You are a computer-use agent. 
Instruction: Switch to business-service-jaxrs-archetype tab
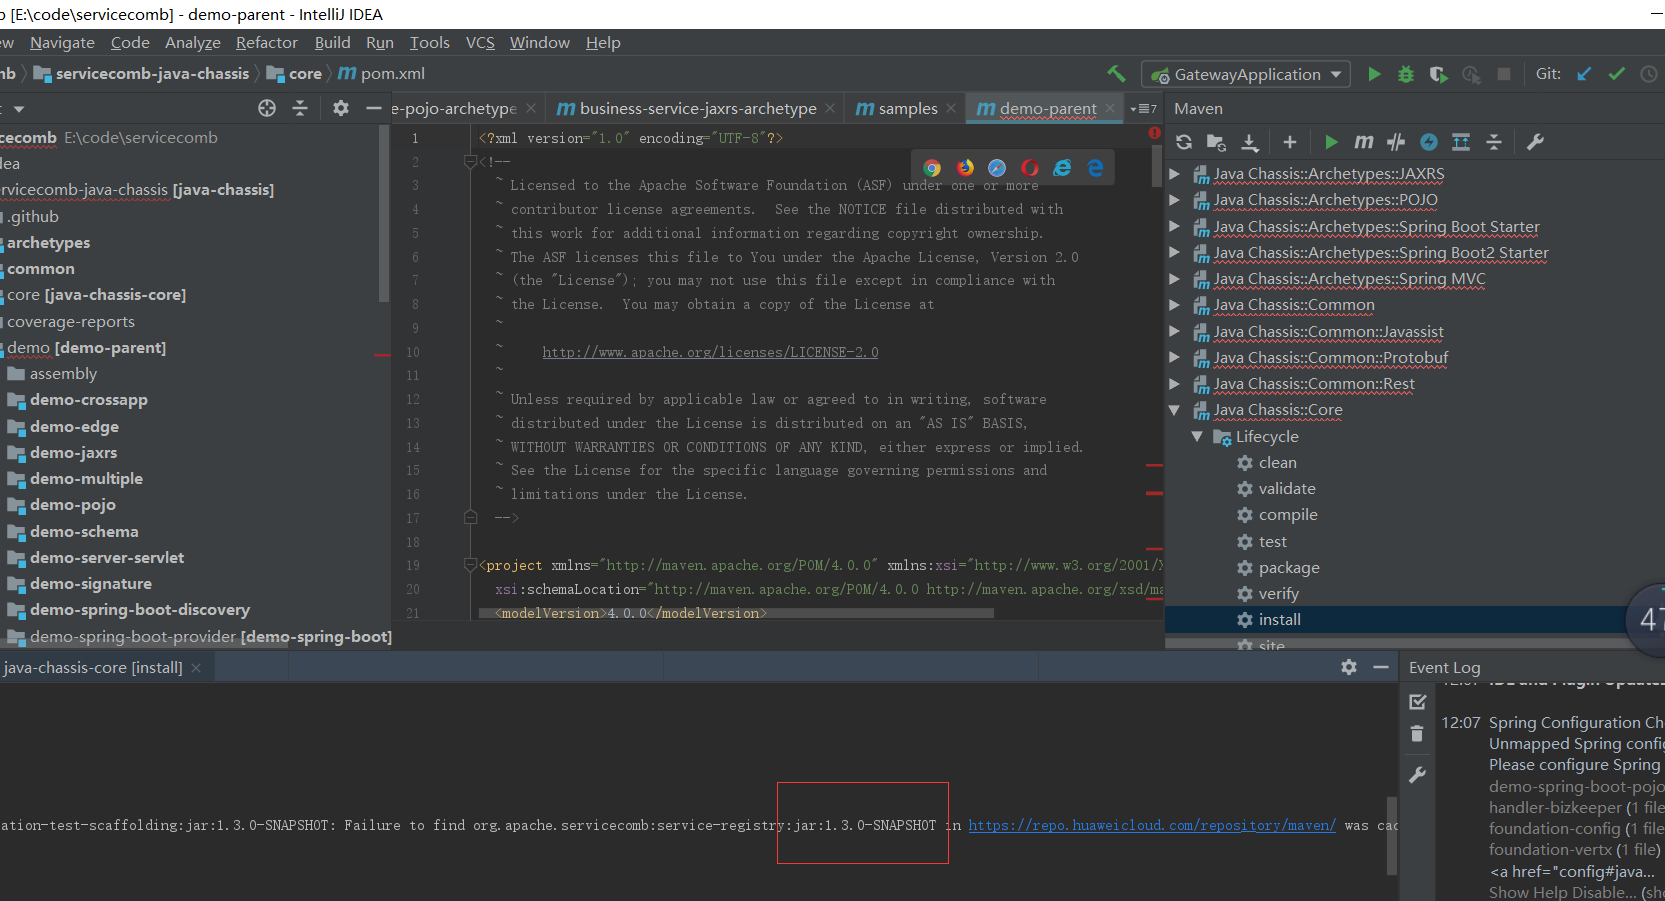coord(697,108)
